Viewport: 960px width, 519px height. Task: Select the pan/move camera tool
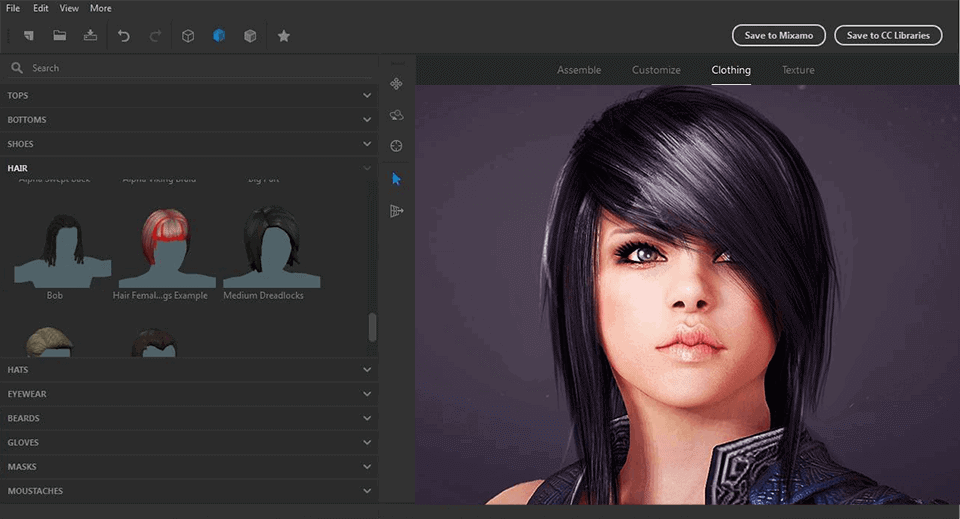point(396,84)
